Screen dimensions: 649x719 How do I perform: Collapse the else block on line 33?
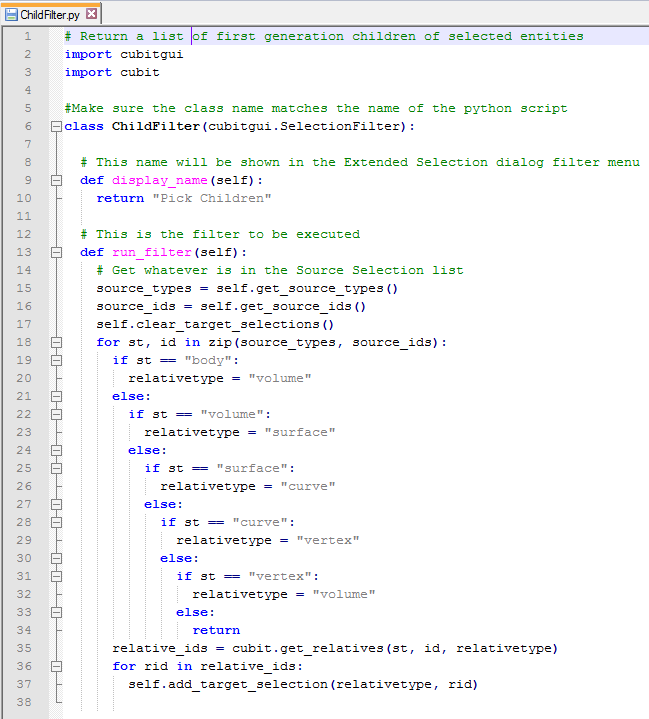tap(56, 612)
